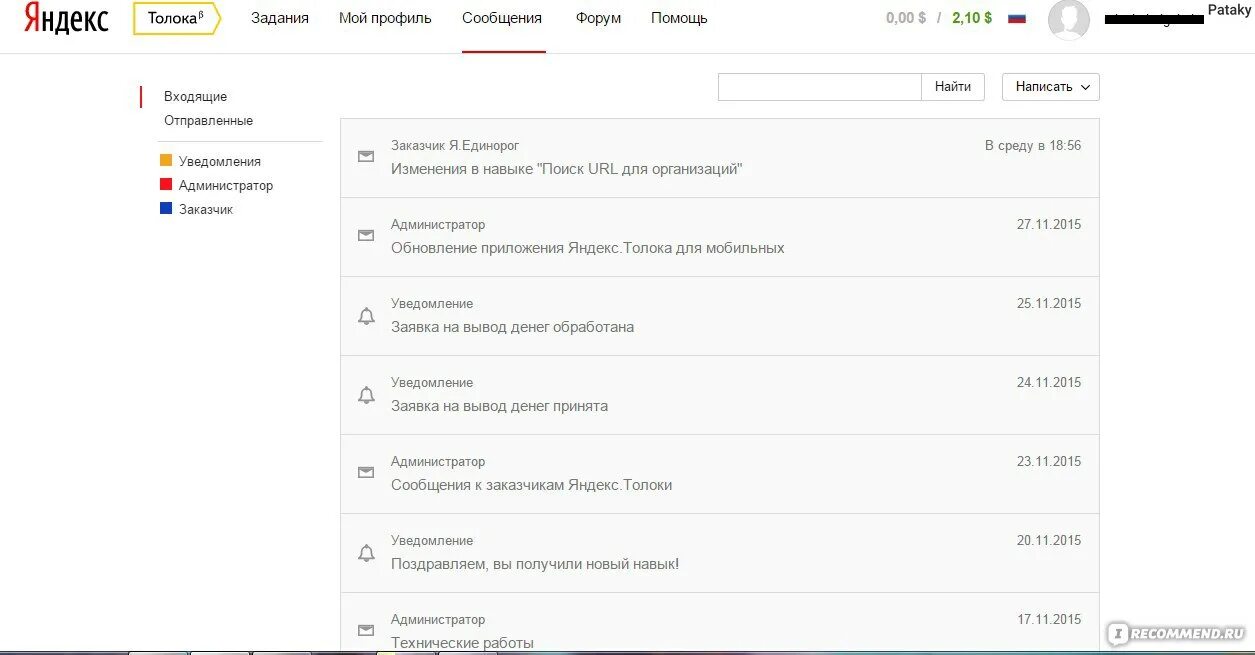Click envelope icon of Заказчик Я.Единорог message
Screen dimensions: 1255x655
tap(366, 157)
